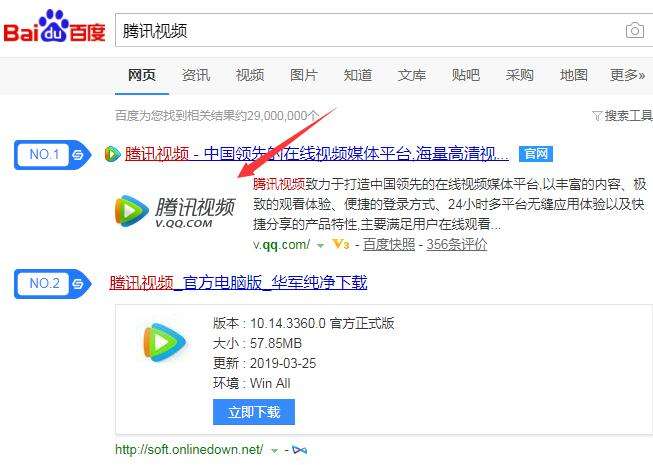This screenshot has width=653, height=465.
Task: Open the 百度快照 link
Action: pyautogui.click(x=389, y=244)
